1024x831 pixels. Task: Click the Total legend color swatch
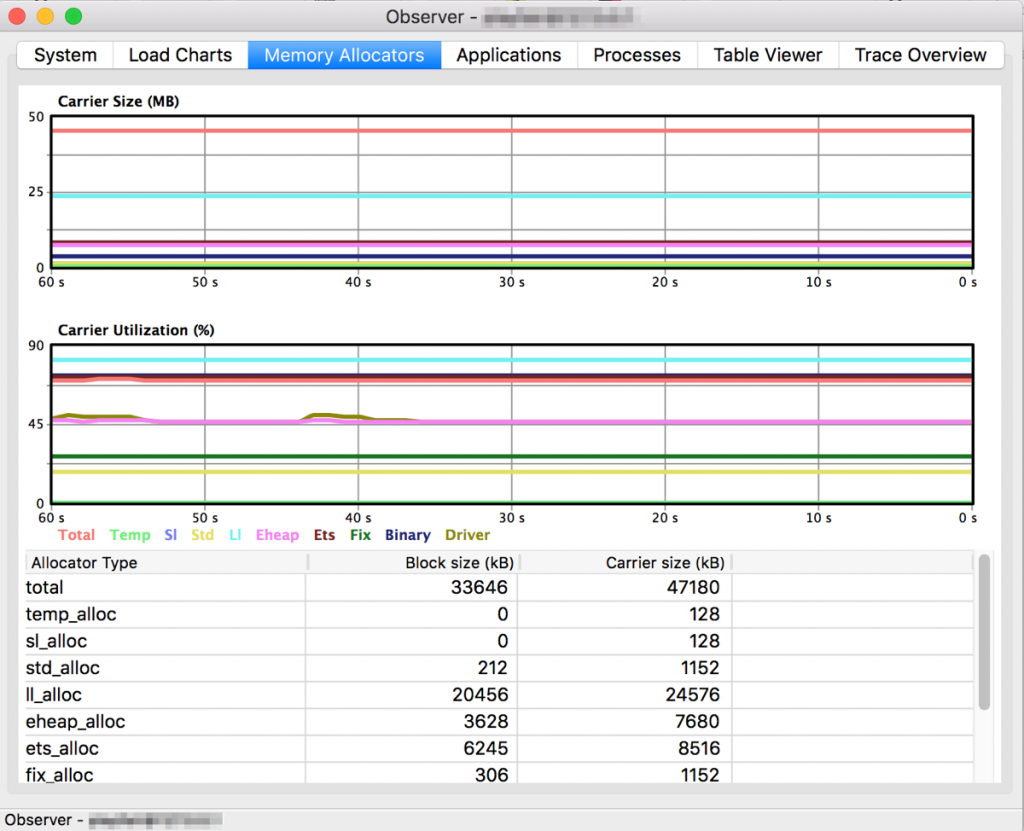(x=76, y=535)
